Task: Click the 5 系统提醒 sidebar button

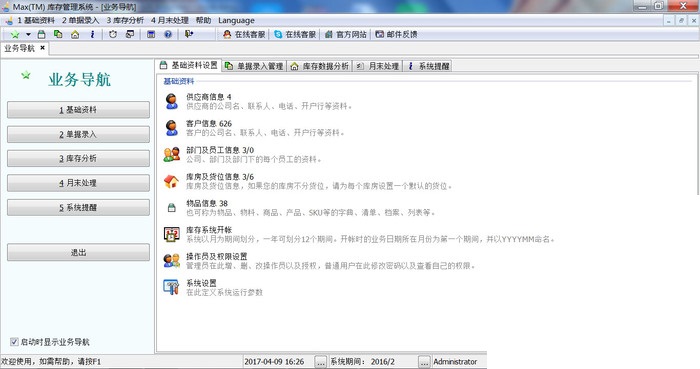Action: [78, 207]
